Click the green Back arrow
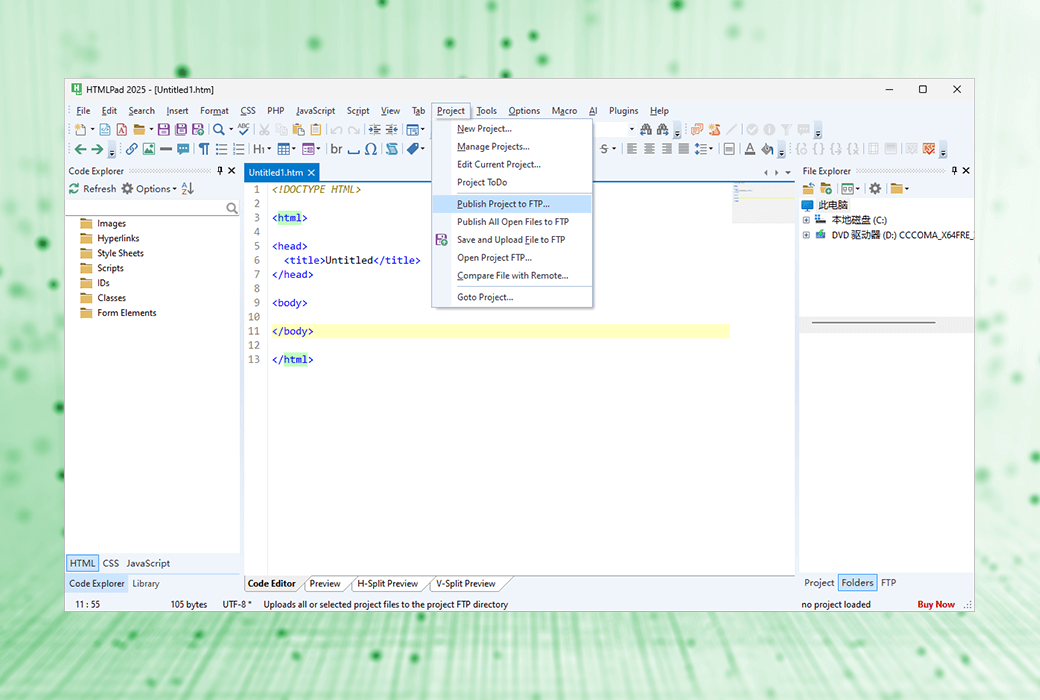Screen dimensions: 1040x700 80,149
